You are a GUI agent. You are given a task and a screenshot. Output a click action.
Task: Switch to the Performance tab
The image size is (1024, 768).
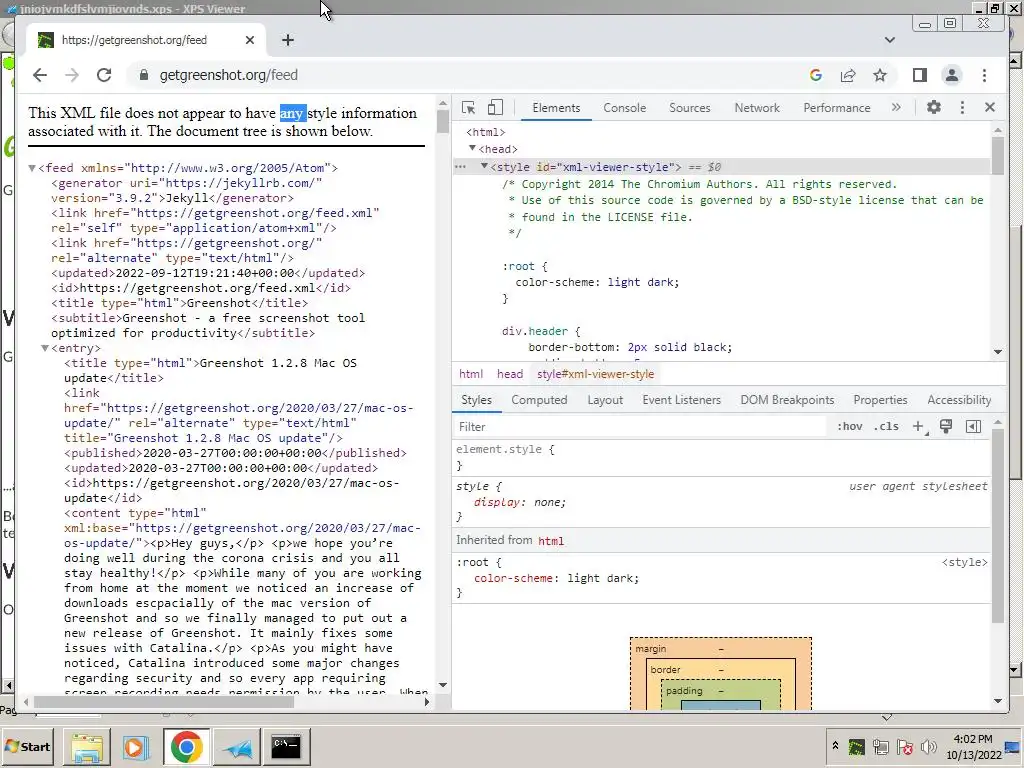tap(837, 108)
